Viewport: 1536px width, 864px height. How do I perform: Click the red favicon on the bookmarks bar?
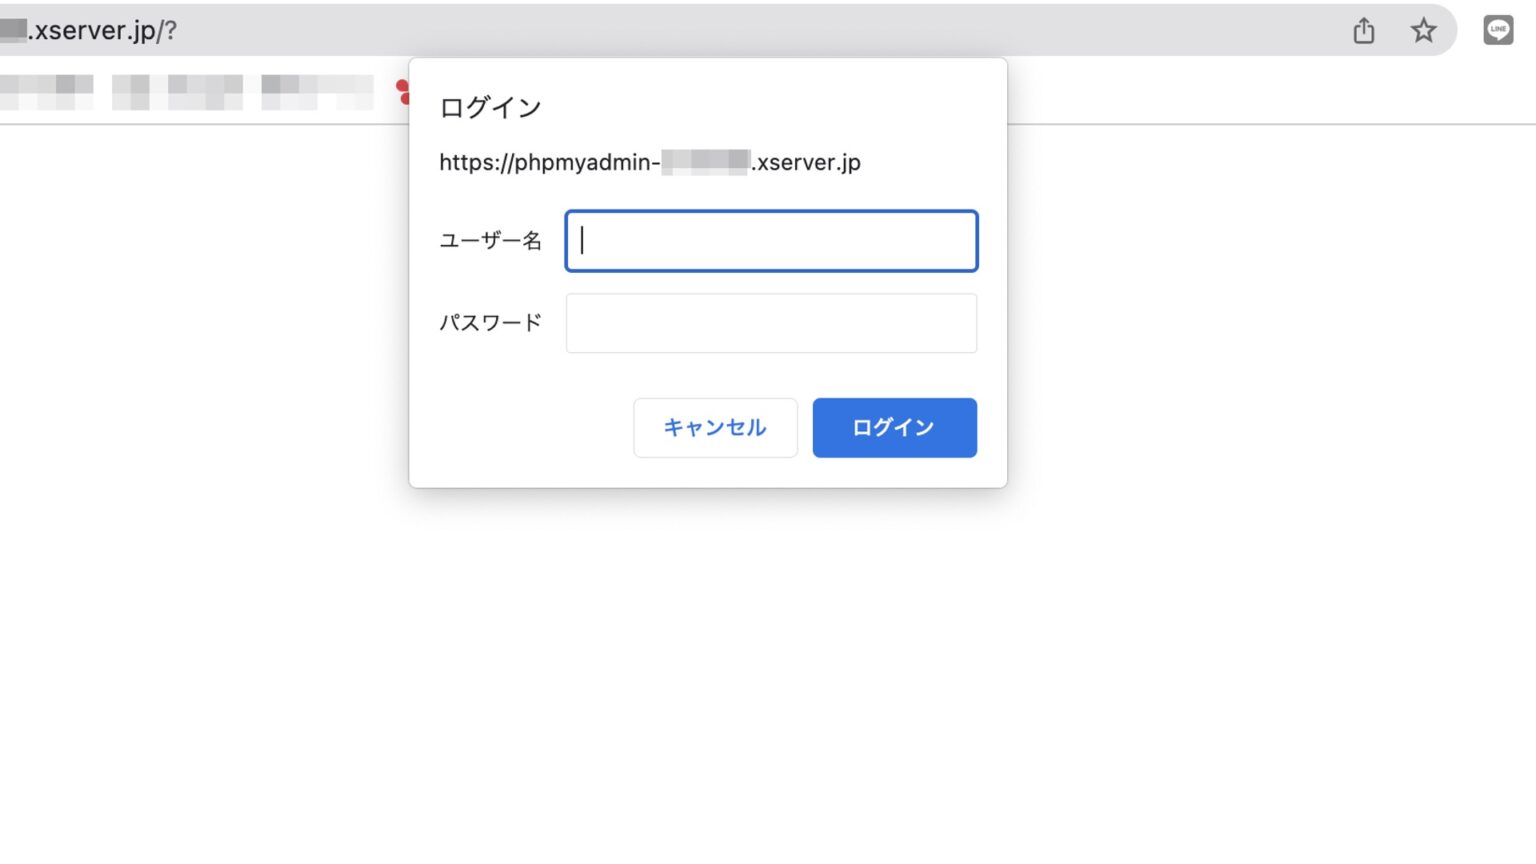pos(405,92)
